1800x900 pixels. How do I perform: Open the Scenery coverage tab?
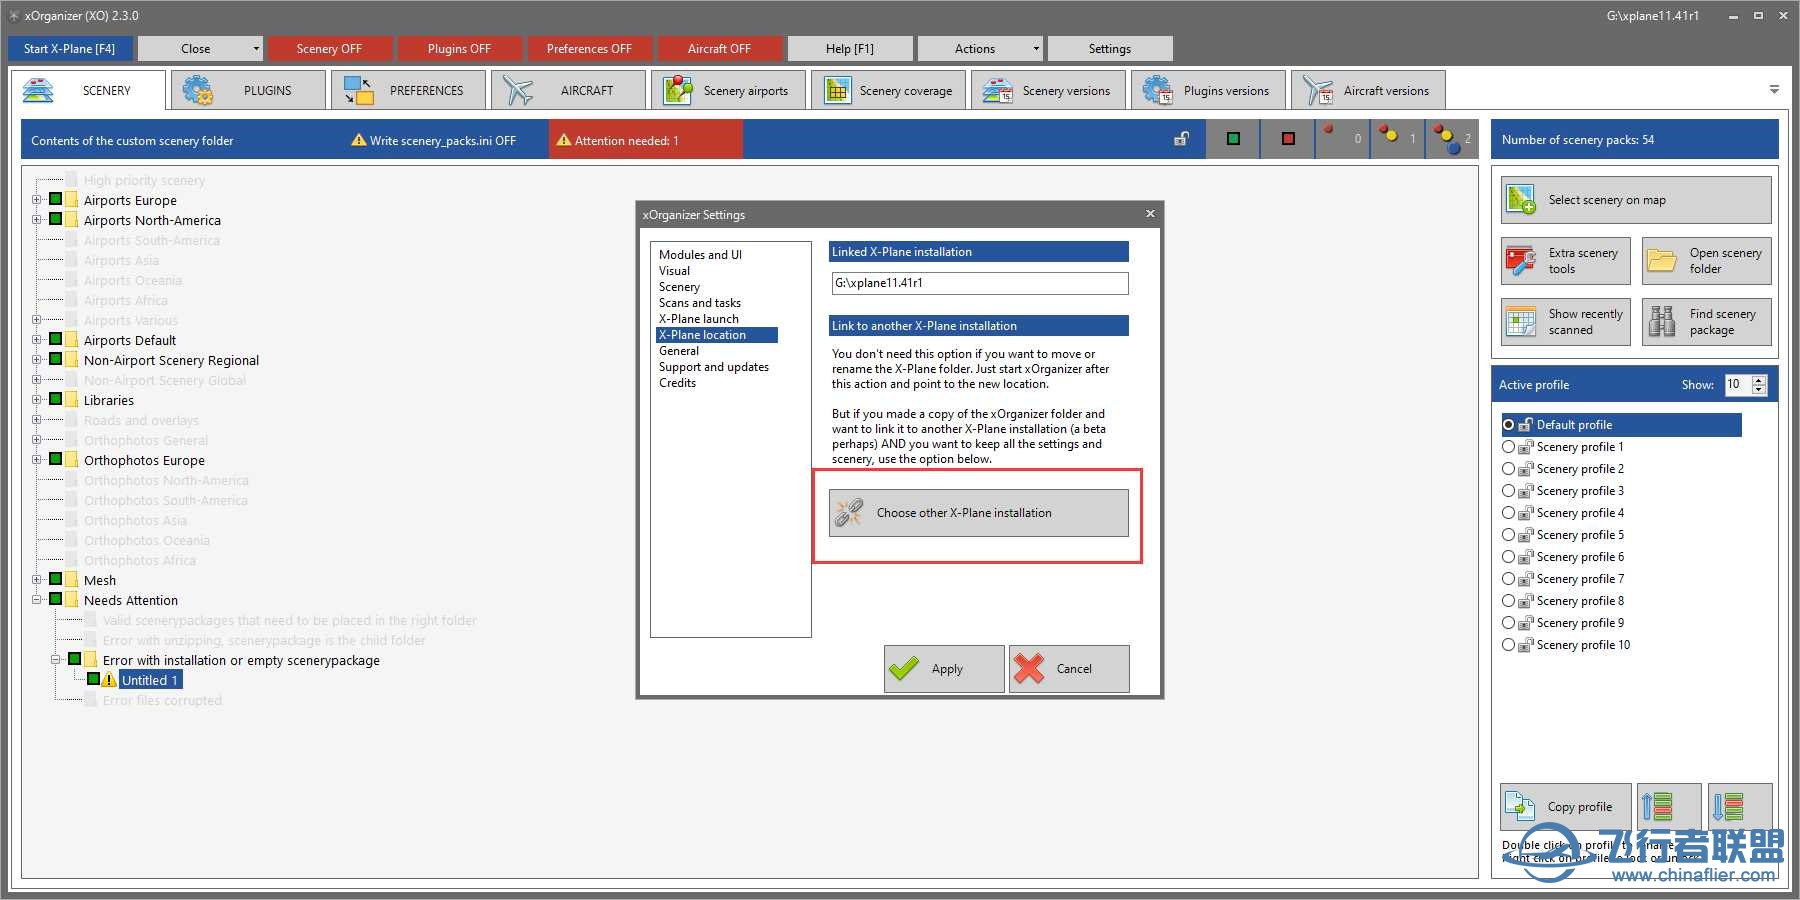(x=888, y=91)
